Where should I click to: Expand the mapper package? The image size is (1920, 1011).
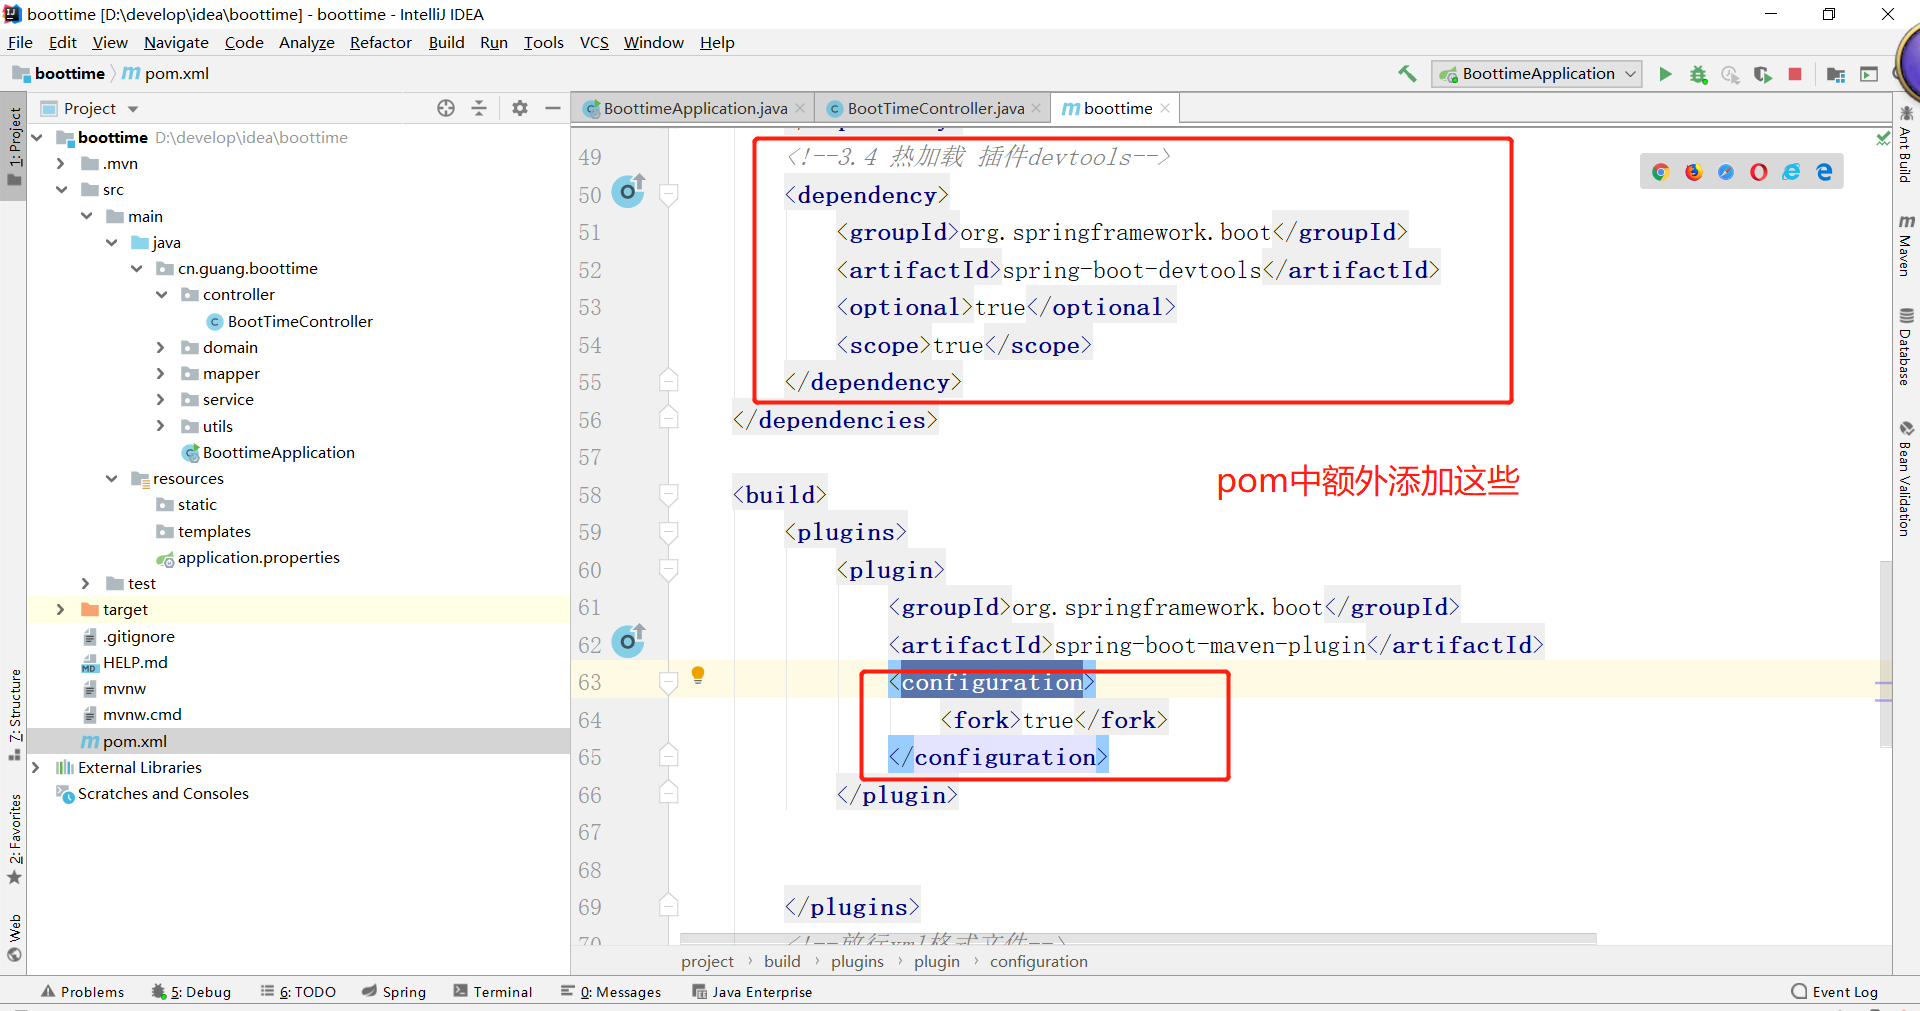[160, 373]
